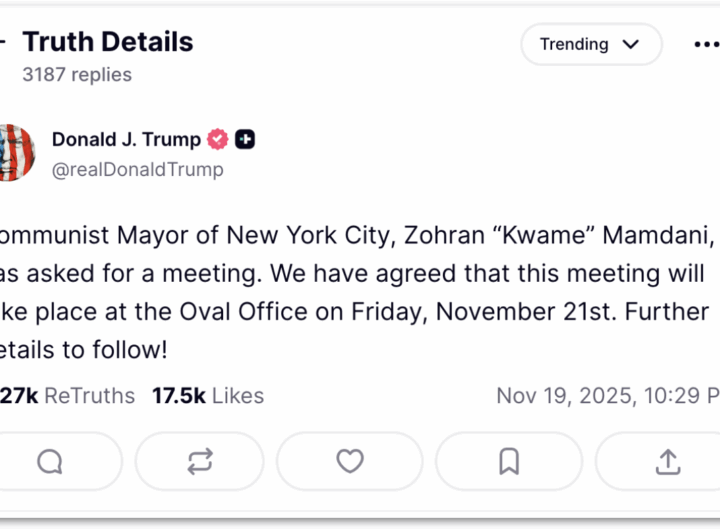Click the Truth Details heading

pos(108,42)
